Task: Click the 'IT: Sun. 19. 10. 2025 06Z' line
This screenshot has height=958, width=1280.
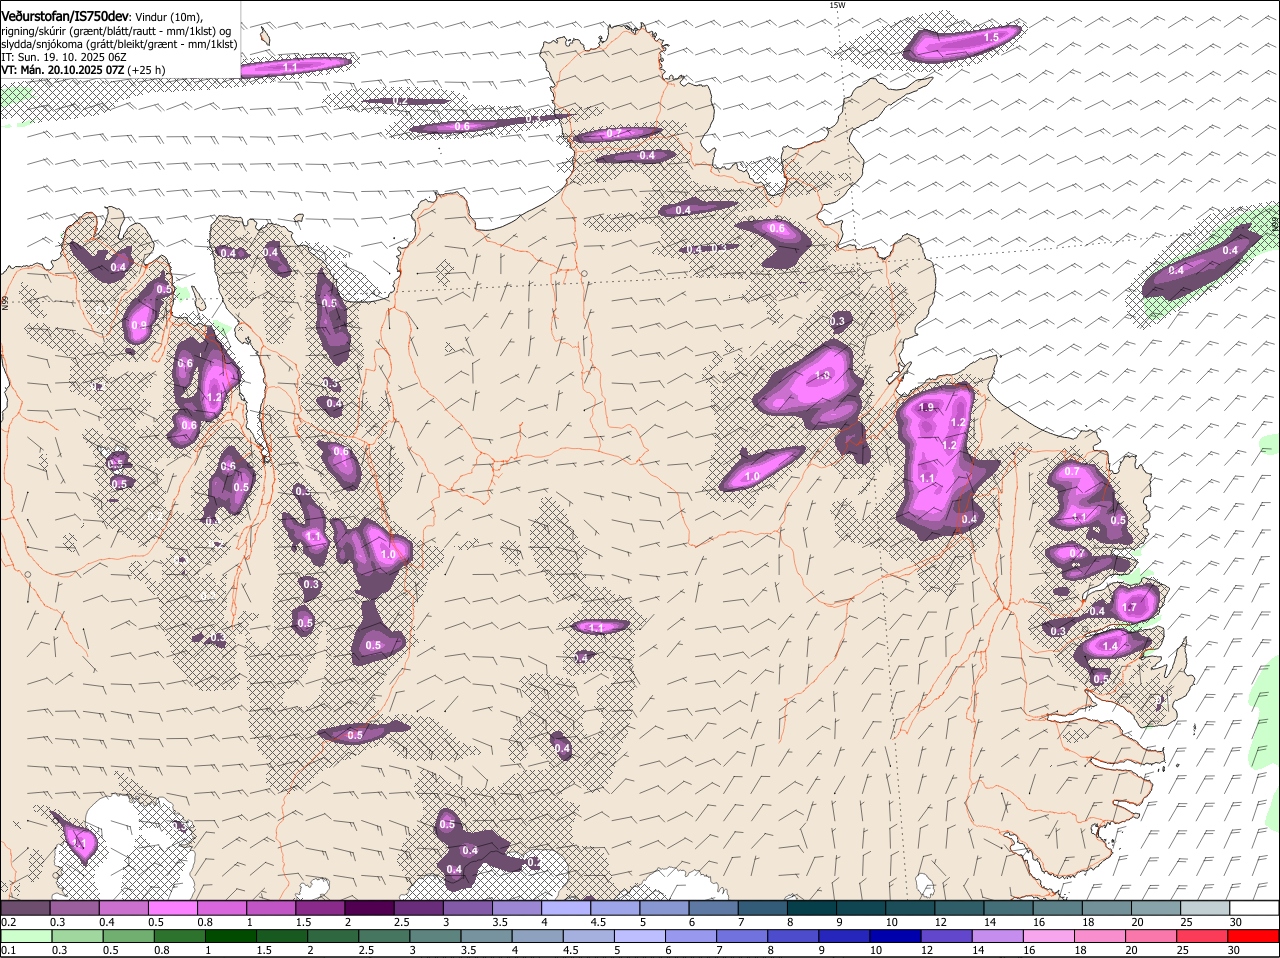Action: pyautogui.click(x=63, y=57)
